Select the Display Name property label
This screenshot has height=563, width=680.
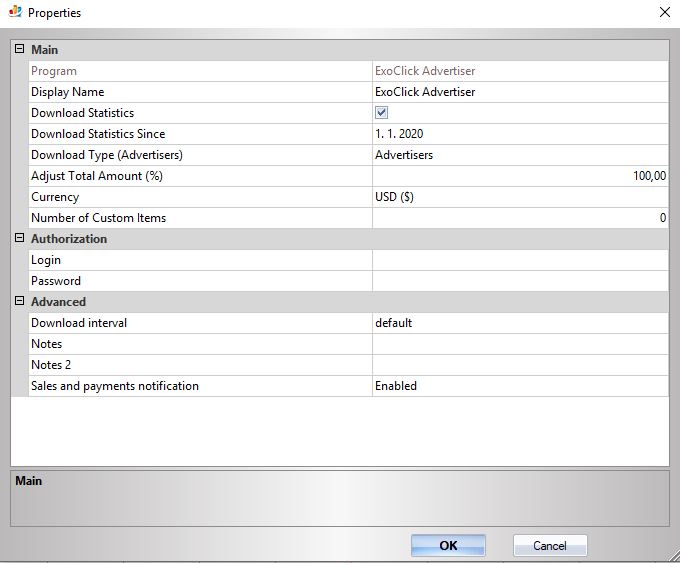pos(68,92)
